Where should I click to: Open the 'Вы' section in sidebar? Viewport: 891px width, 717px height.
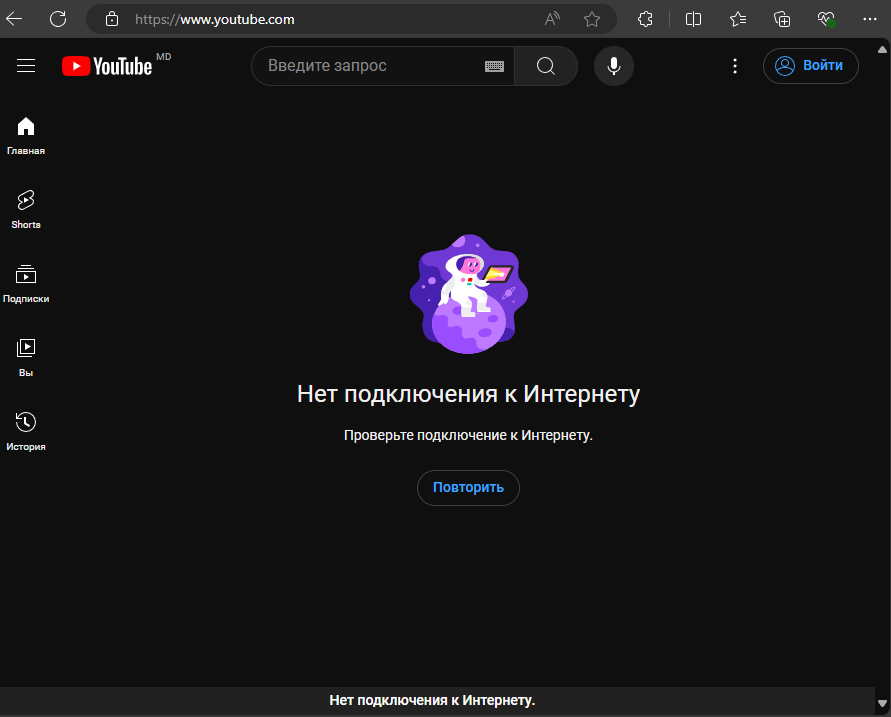(26, 358)
